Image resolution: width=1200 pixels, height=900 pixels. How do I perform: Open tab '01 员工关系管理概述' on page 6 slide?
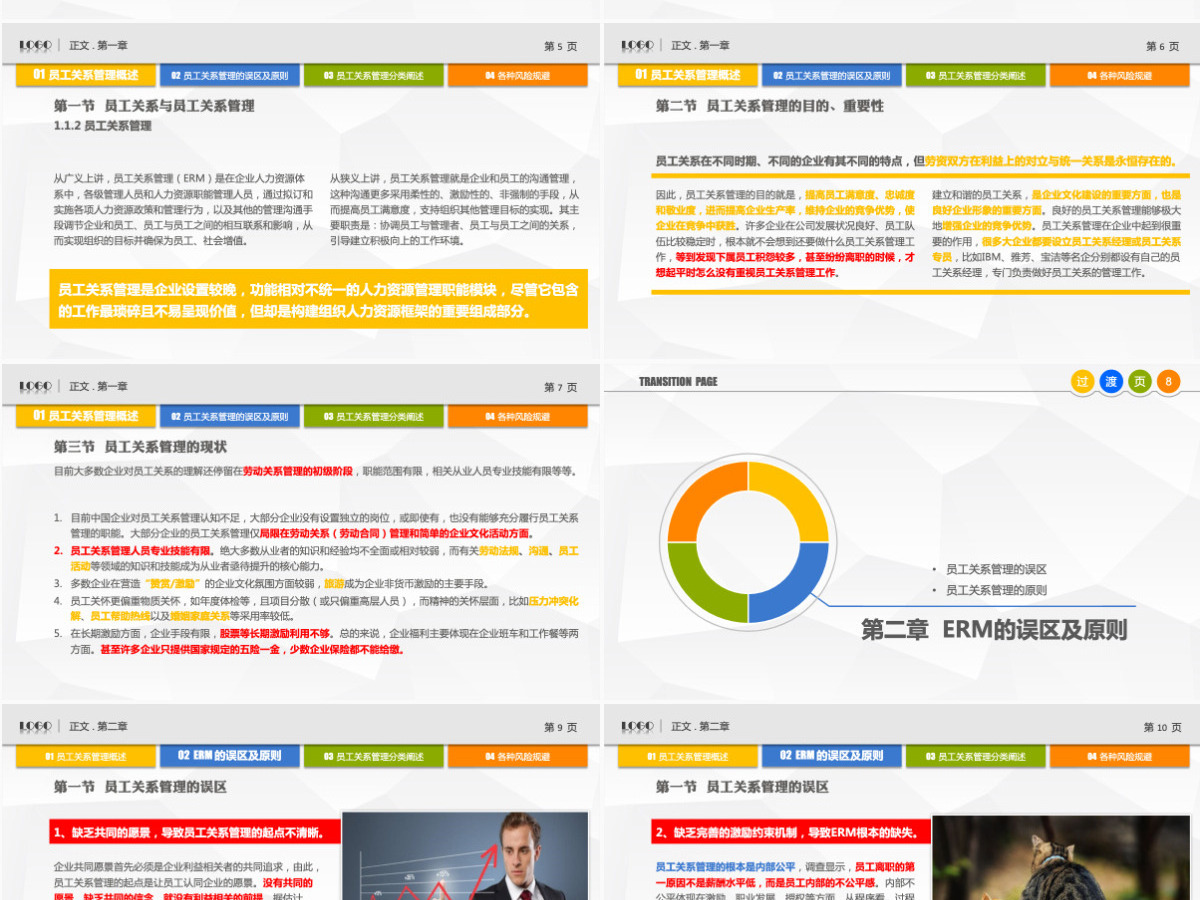coord(688,75)
